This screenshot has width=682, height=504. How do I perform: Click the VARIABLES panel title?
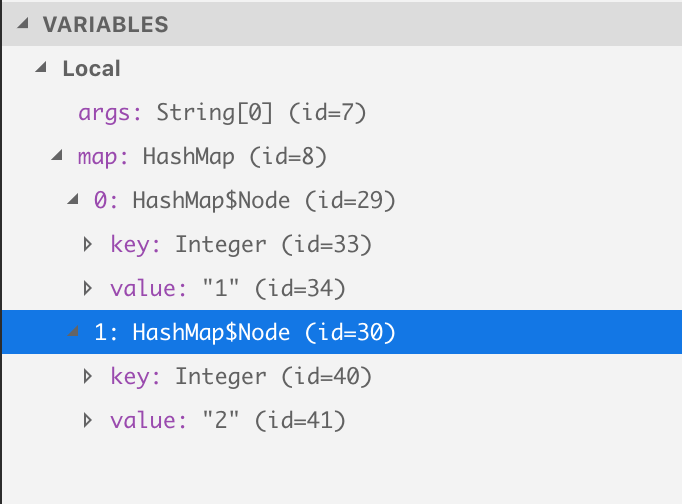pyautogui.click(x=105, y=25)
